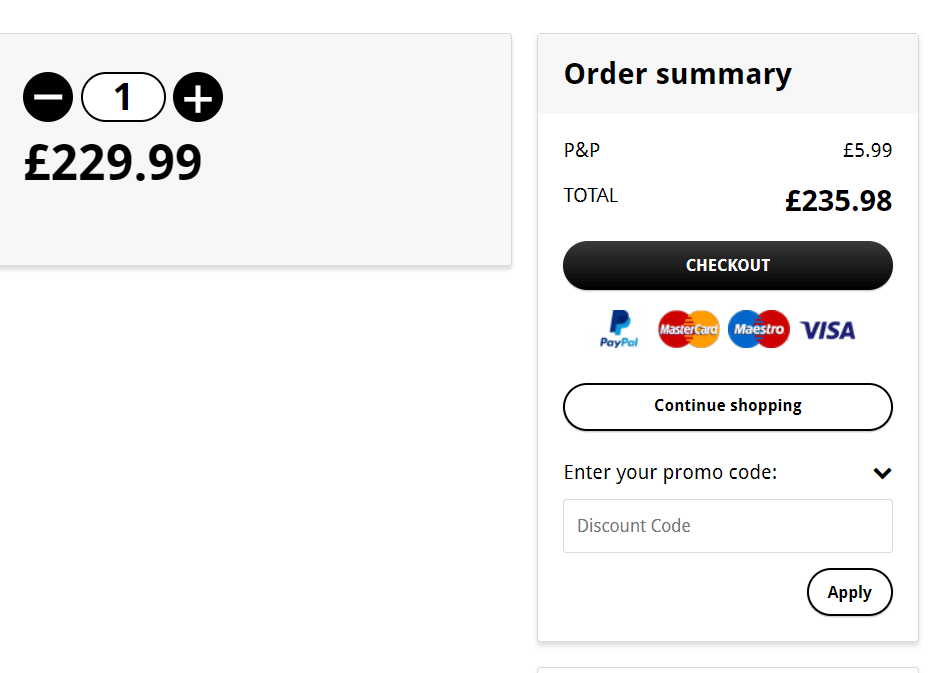
Task: Select the Maestro payment icon
Action: 758,329
